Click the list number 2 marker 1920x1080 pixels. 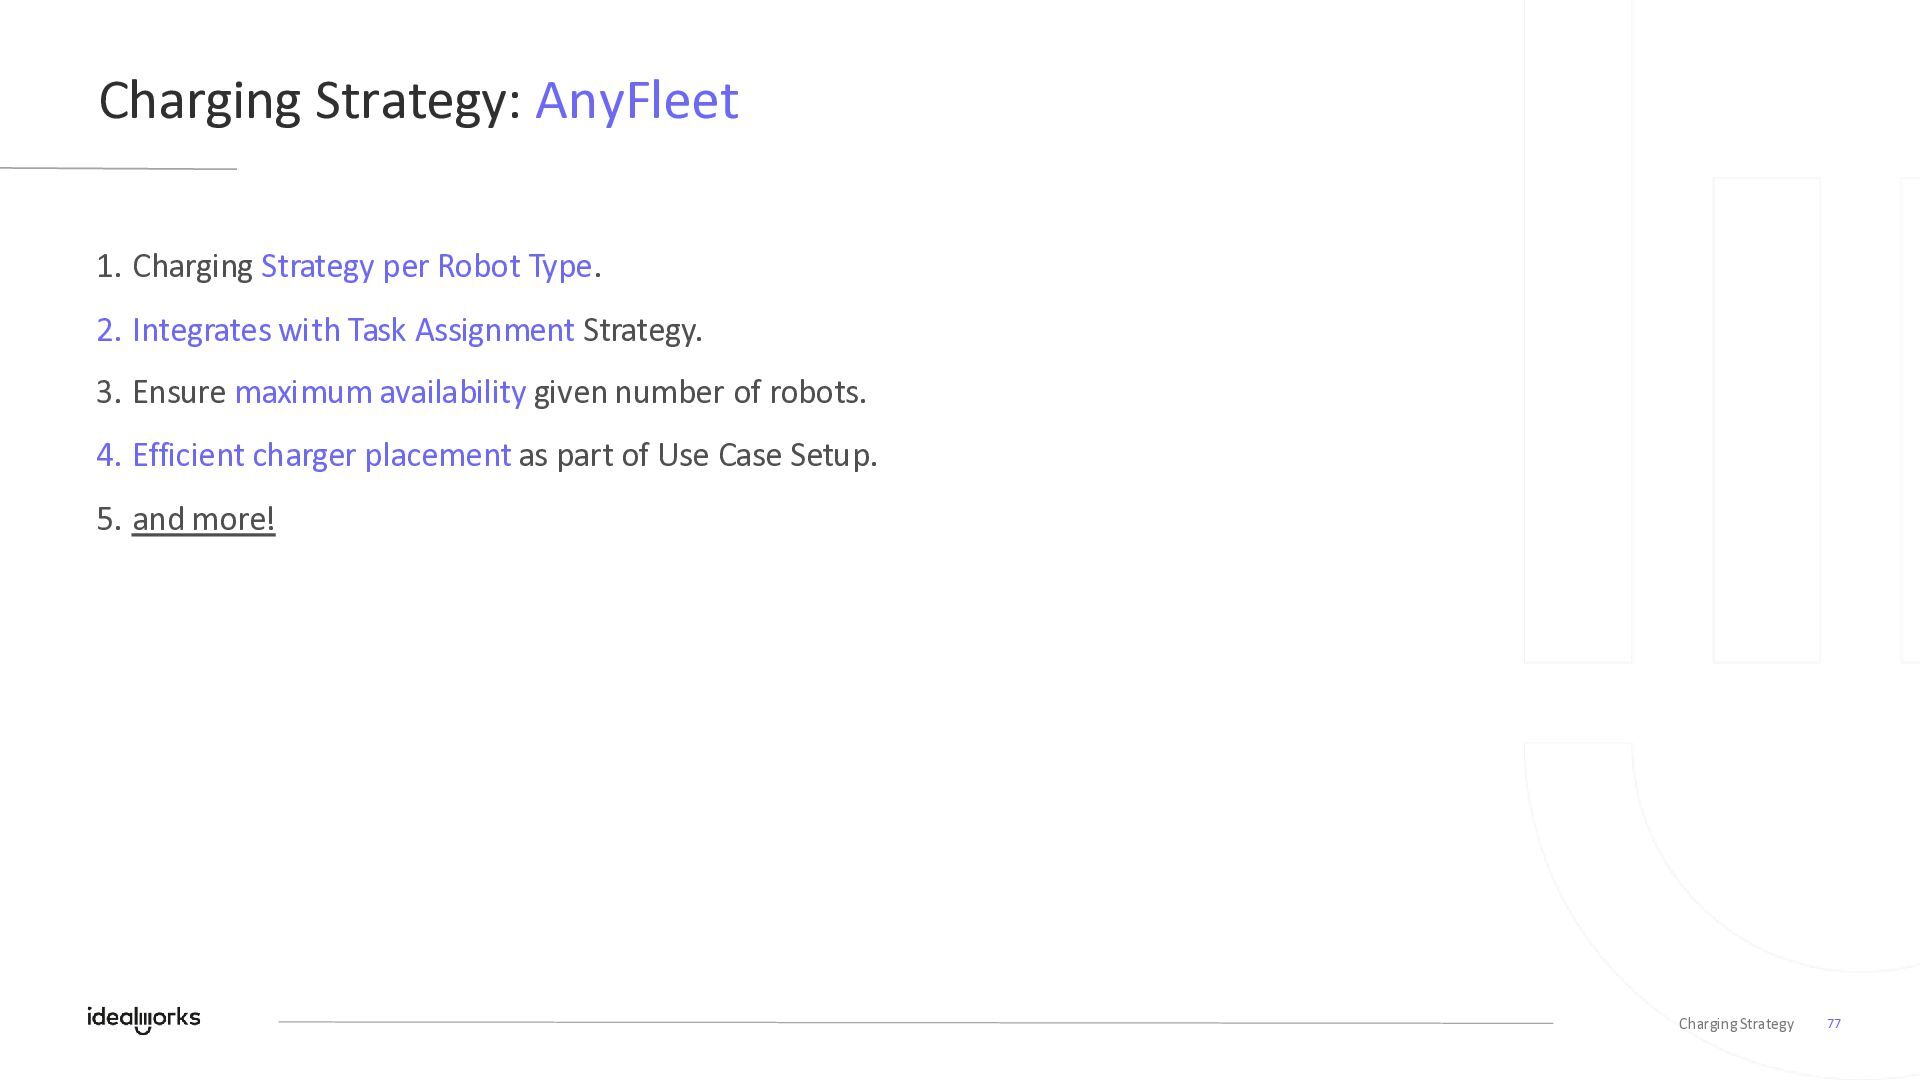click(108, 330)
